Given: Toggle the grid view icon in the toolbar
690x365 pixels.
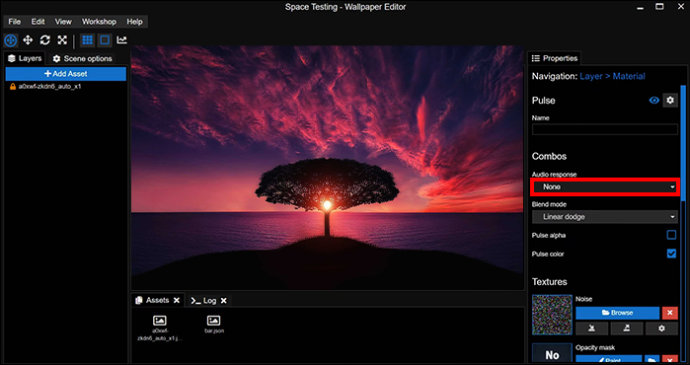Looking at the screenshot, I should [88, 40].
